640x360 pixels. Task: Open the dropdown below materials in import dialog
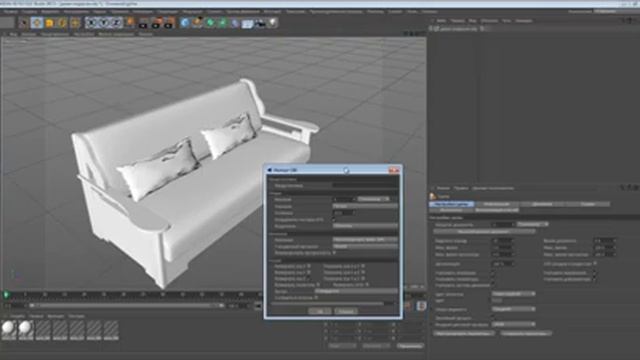coord(365,246)
